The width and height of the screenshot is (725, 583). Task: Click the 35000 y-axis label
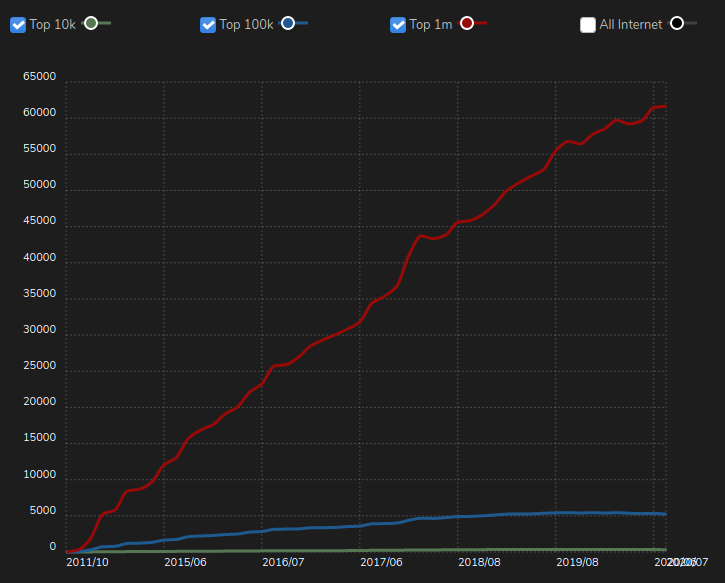[40, 294]
